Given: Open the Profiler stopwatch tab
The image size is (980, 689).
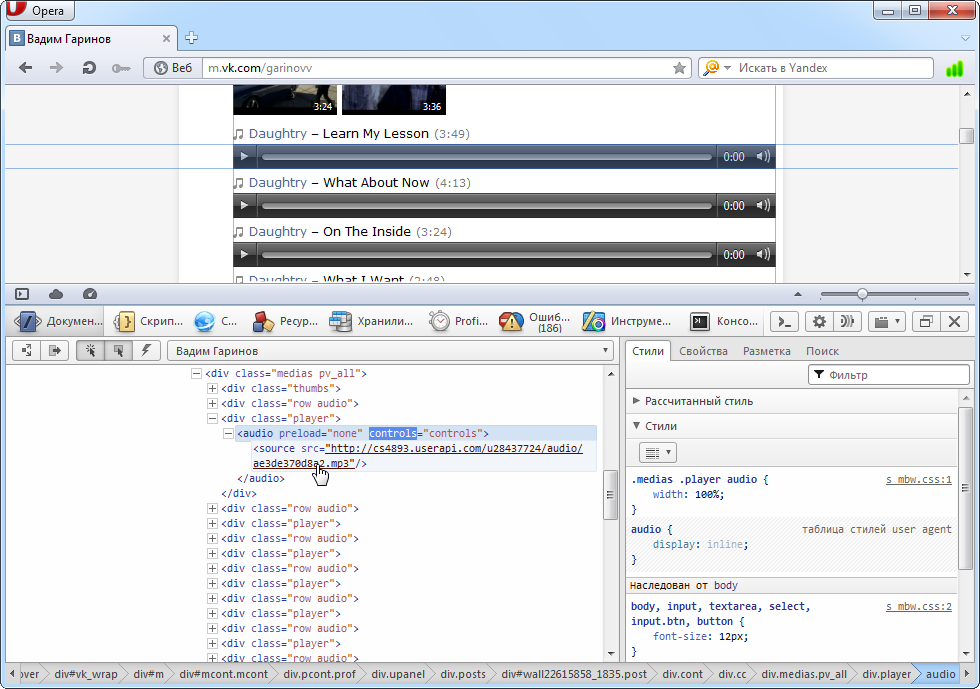Looking at the screenshot, I should click(x=458, y=321).
